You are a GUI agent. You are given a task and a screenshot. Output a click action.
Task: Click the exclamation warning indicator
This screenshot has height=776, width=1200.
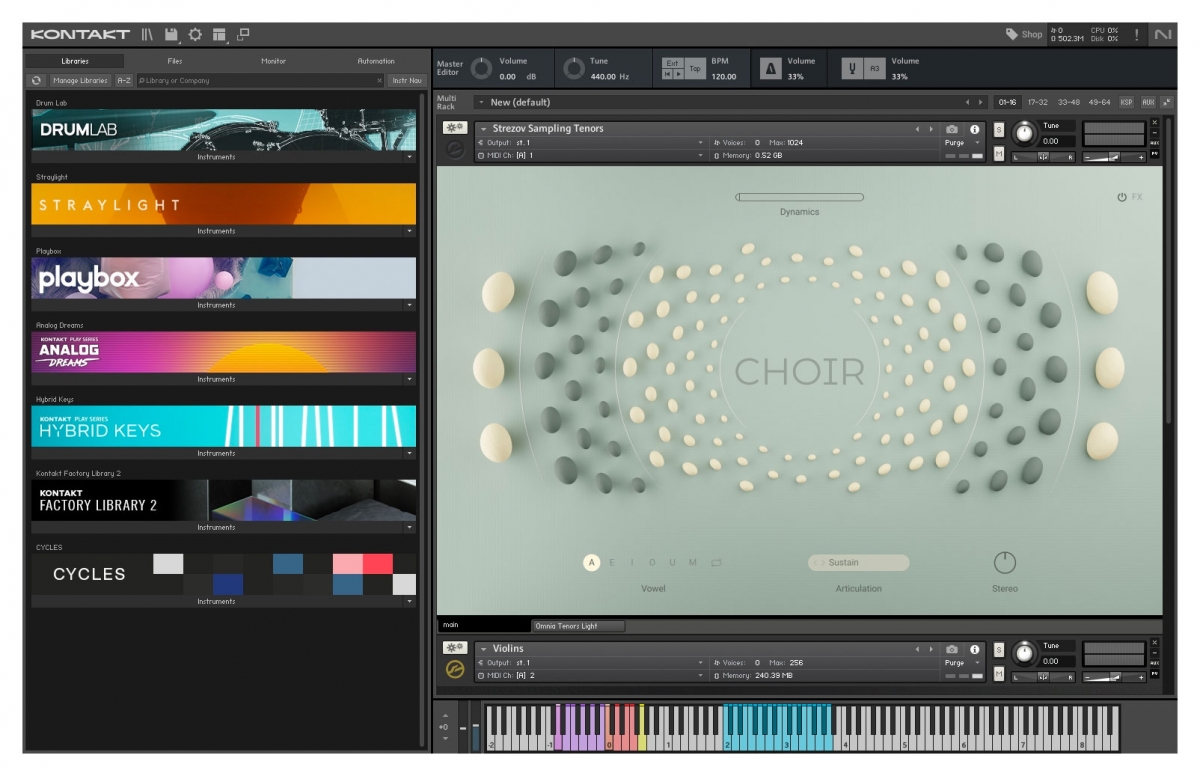coord(1136,34)
